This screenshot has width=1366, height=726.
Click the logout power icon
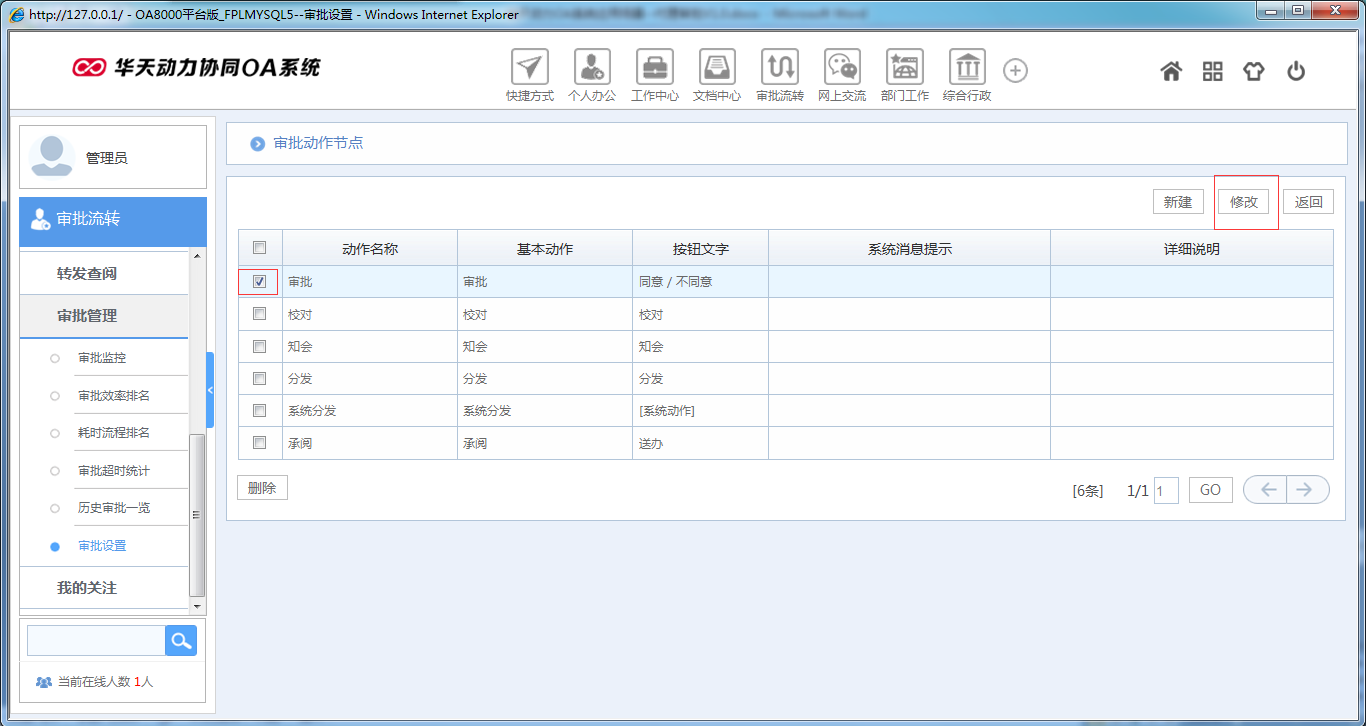point(1295,71)
